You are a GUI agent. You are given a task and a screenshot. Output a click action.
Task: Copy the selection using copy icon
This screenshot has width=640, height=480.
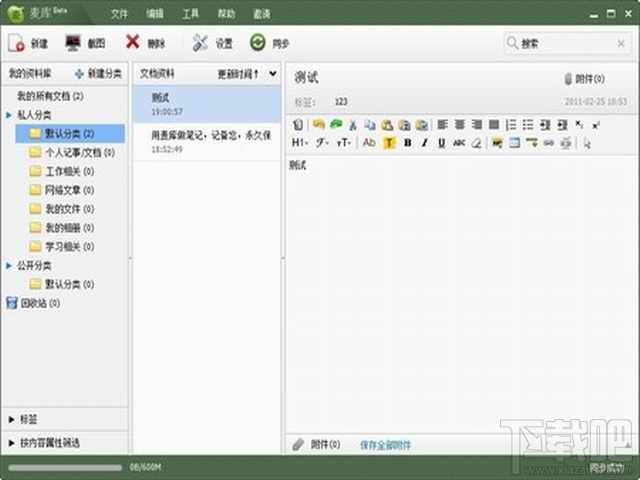tap(370, 124)
